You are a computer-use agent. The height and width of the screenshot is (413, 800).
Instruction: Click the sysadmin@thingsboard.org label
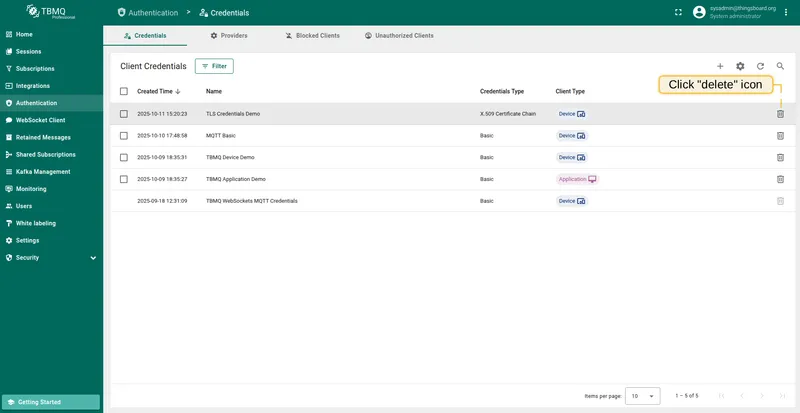coord(743,9)
